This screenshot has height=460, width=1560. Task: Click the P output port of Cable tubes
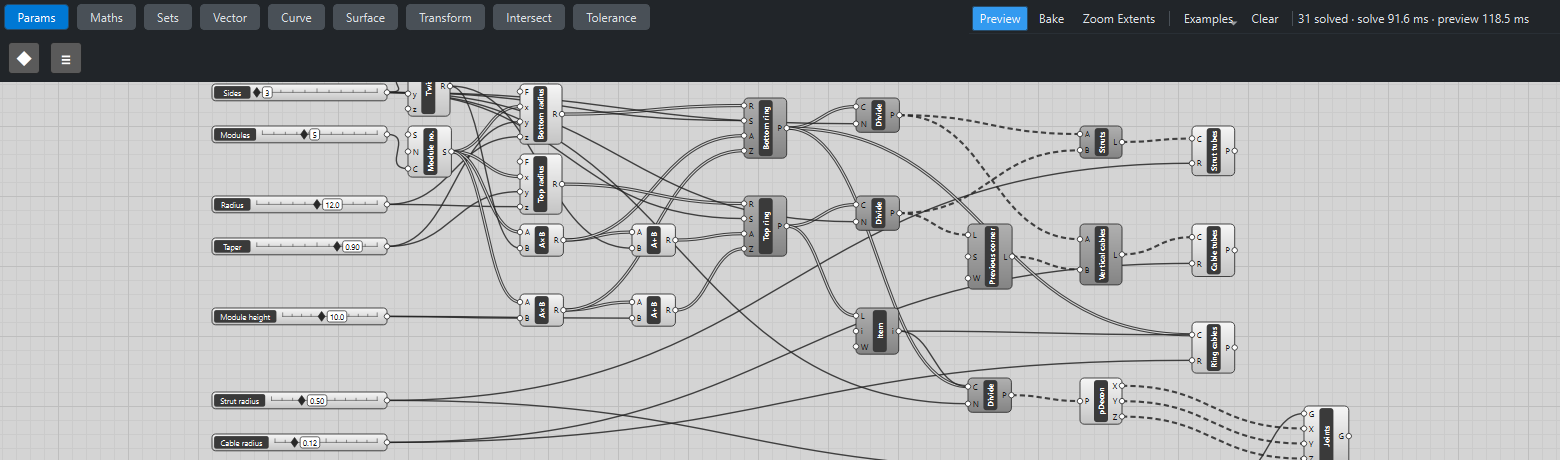tap(1234, 248)
